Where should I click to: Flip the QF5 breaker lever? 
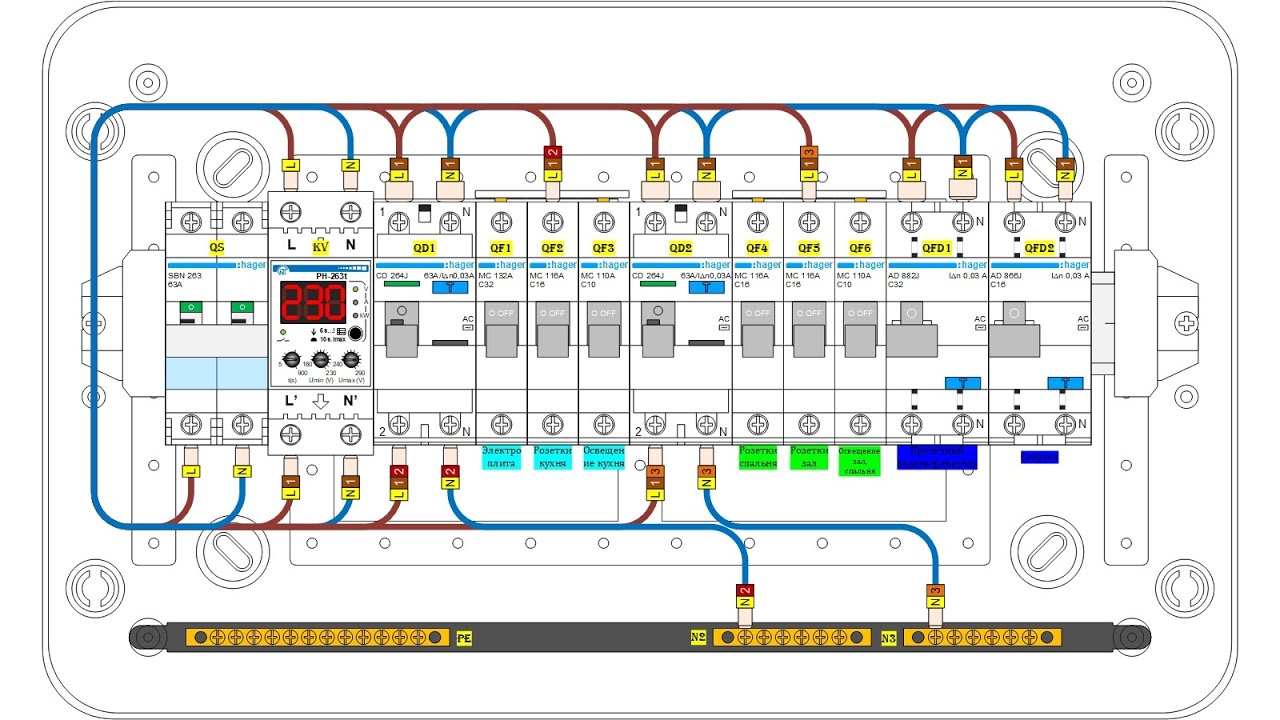(808, 329)
